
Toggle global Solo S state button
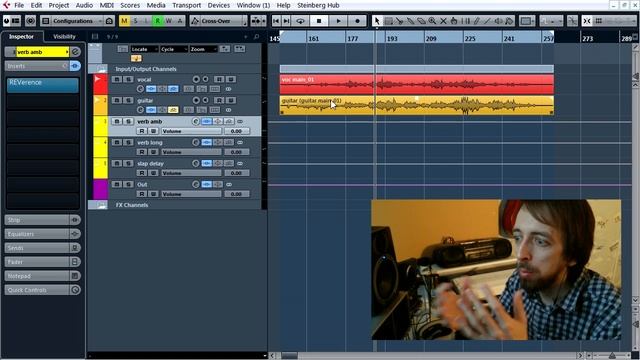click(136, 21)
